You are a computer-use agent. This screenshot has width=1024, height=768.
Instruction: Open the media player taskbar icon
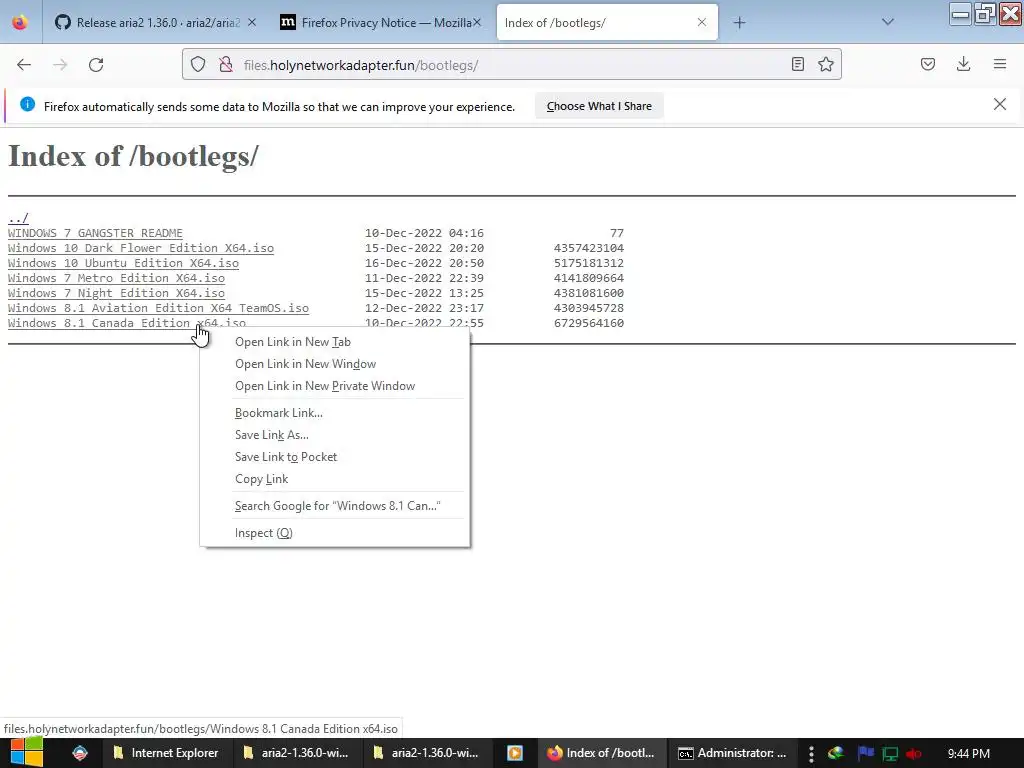[515, 753]
